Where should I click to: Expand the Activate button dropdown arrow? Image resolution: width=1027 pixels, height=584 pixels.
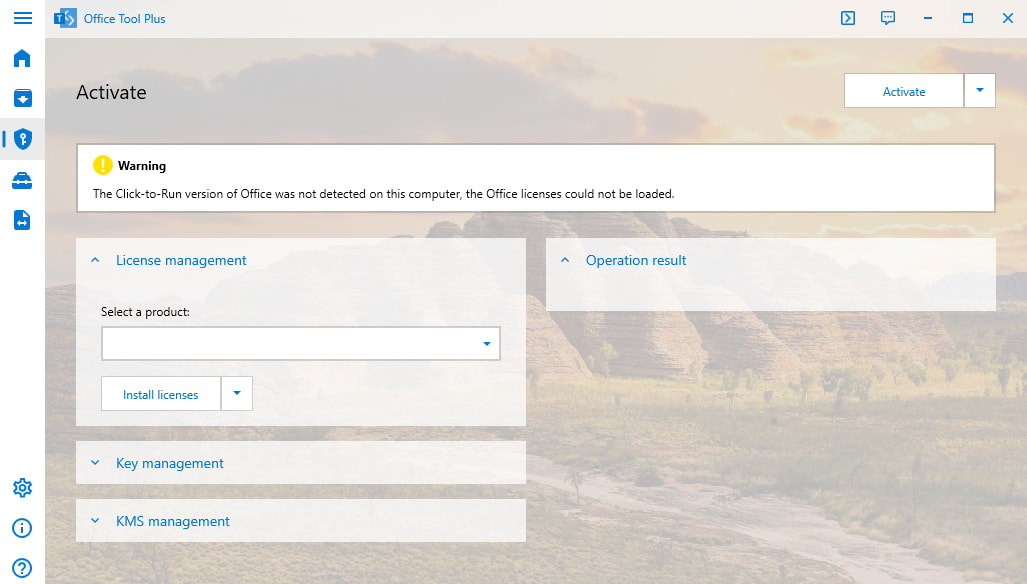(980, 91)
